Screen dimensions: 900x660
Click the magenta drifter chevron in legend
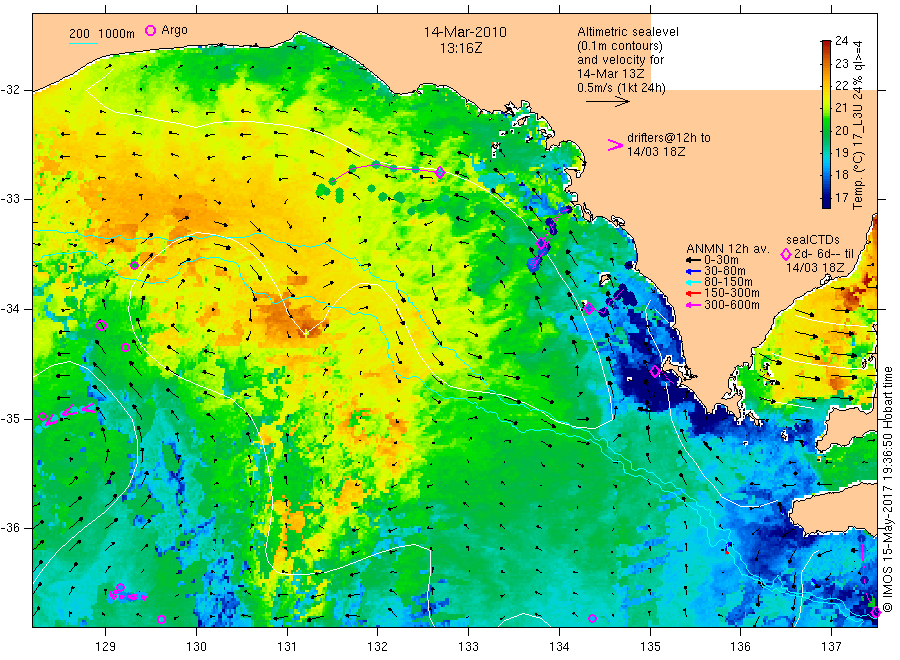tap(615, 145)
